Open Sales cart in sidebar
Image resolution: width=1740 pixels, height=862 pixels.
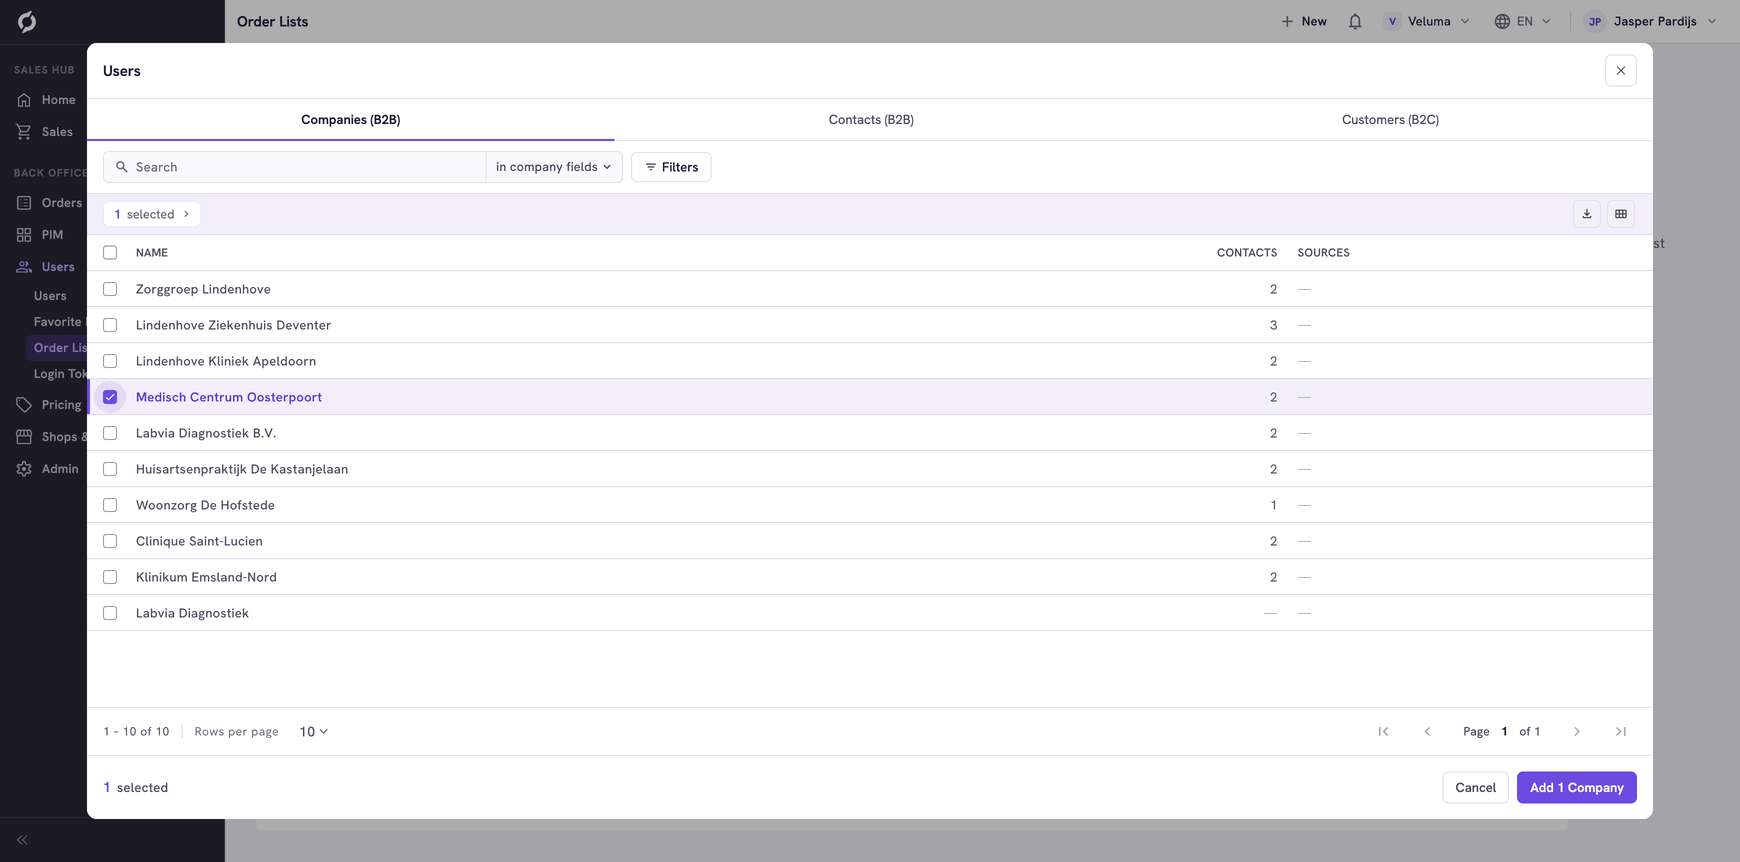click(45, 132)
